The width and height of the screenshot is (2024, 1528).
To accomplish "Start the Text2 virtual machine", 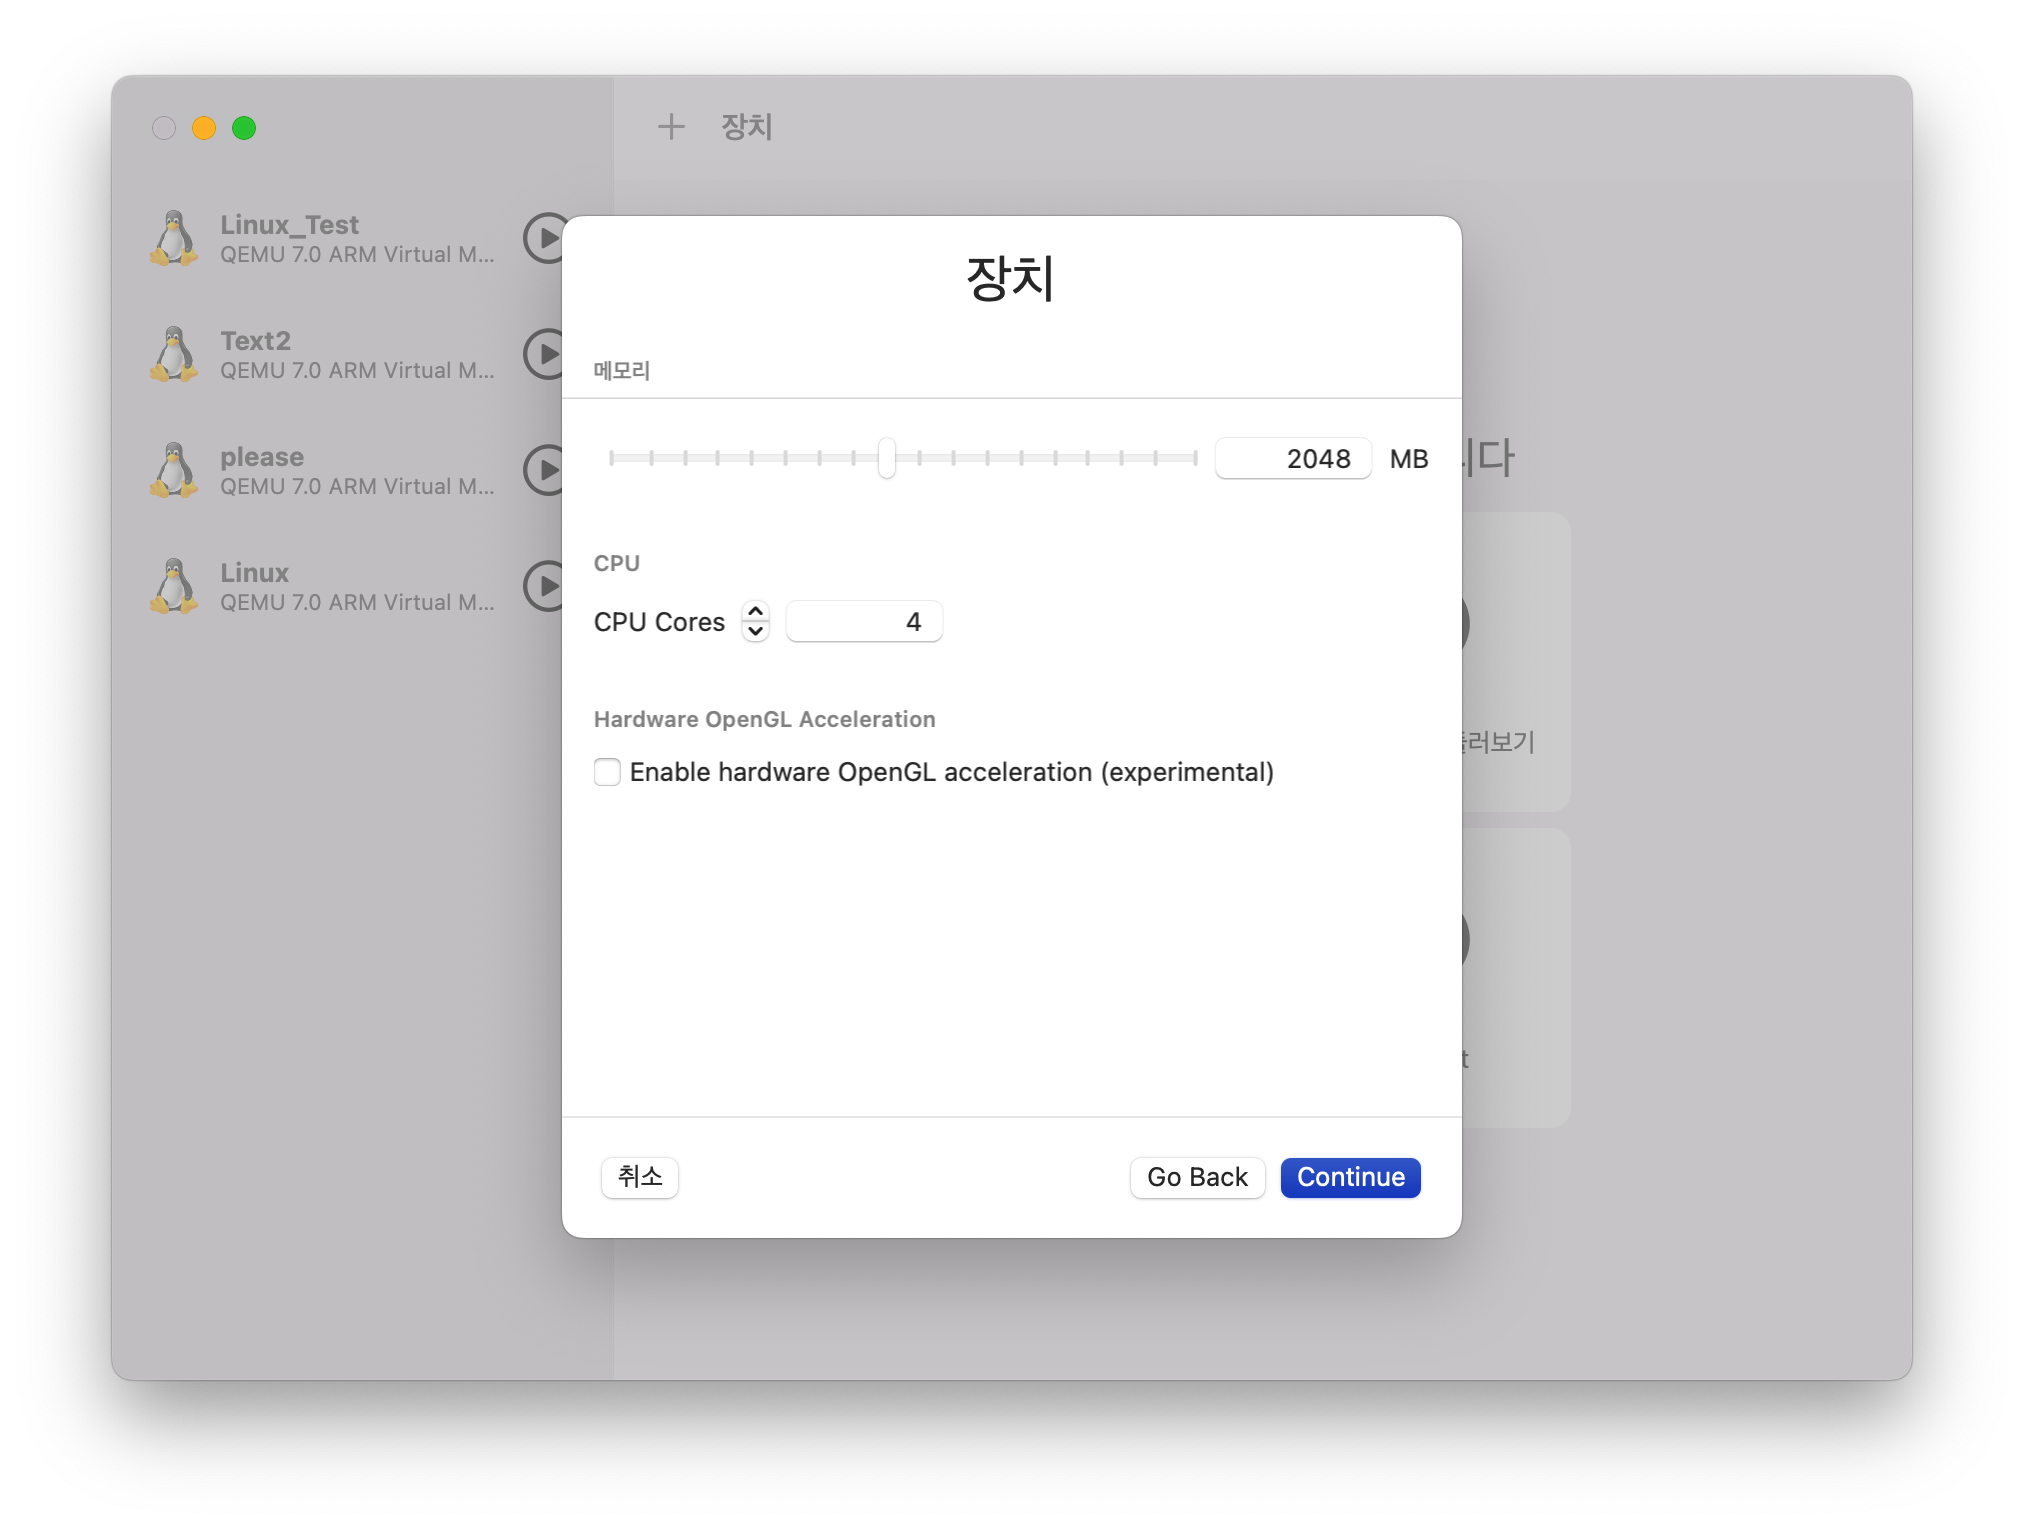I will pos(545,354).
